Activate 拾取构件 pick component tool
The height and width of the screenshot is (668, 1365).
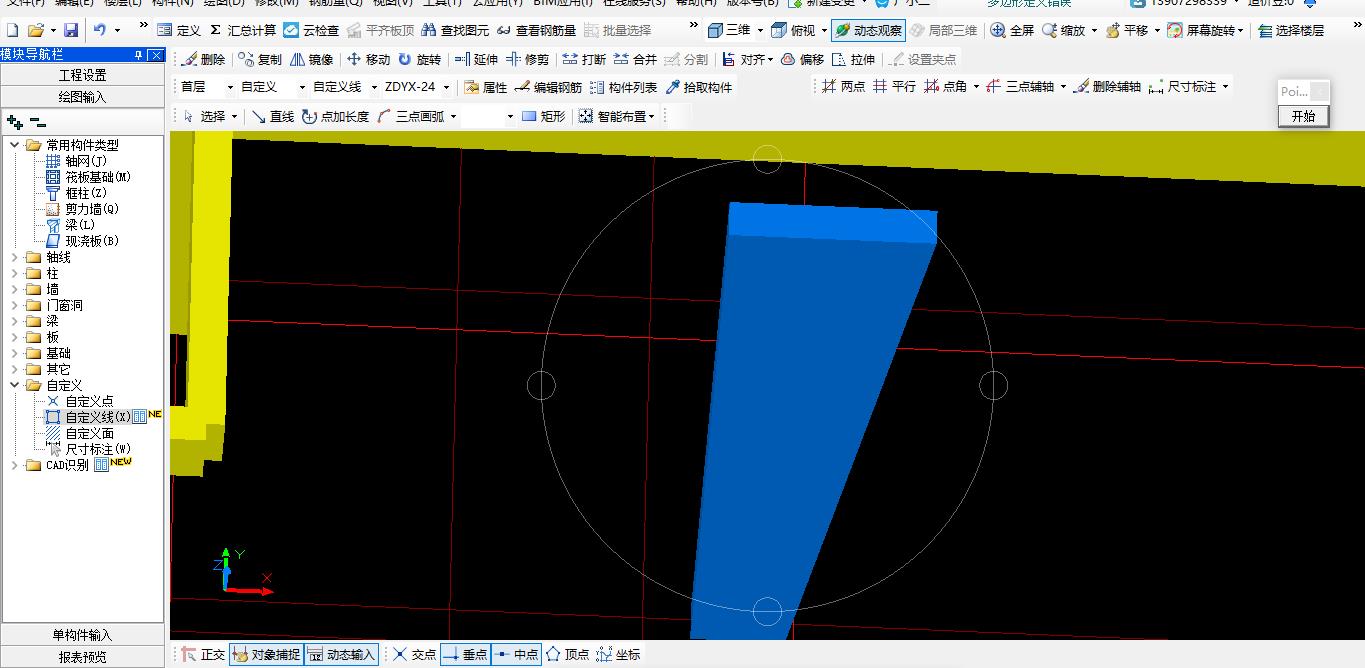tap(698, 87)
